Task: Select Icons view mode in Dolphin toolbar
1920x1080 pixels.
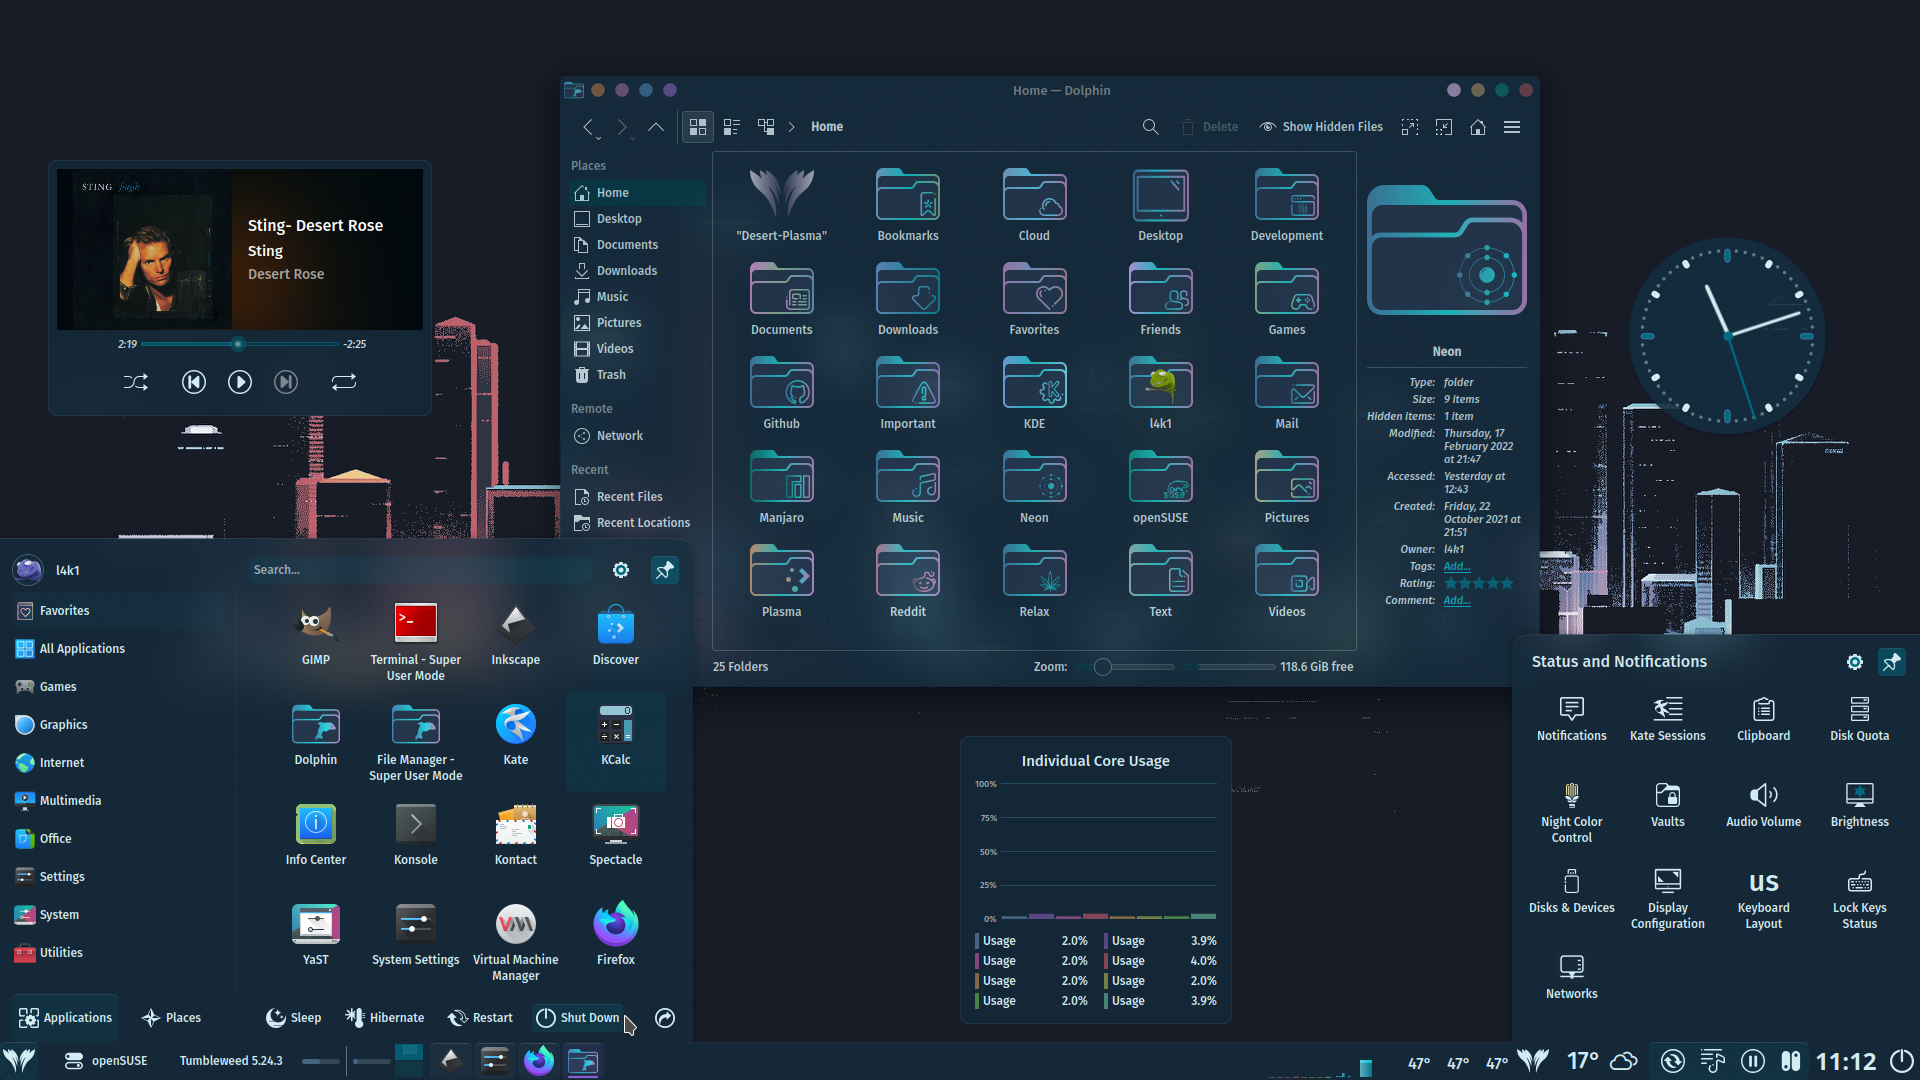Action: pos(698,127)
